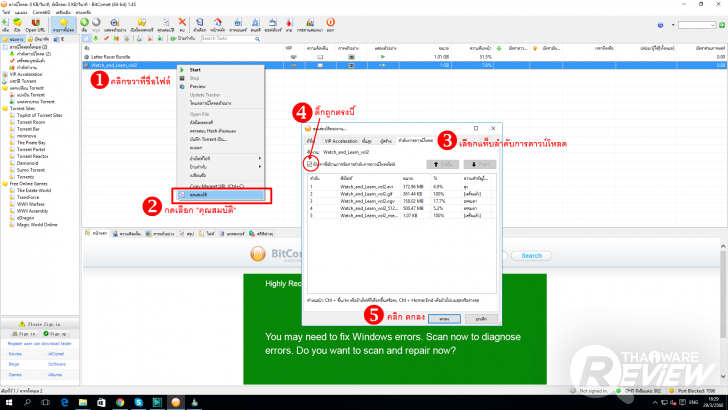Click the taskbar search magnifier icon
Screen dimensions: 728x410
pyautogui.click(x=27, y=403)
